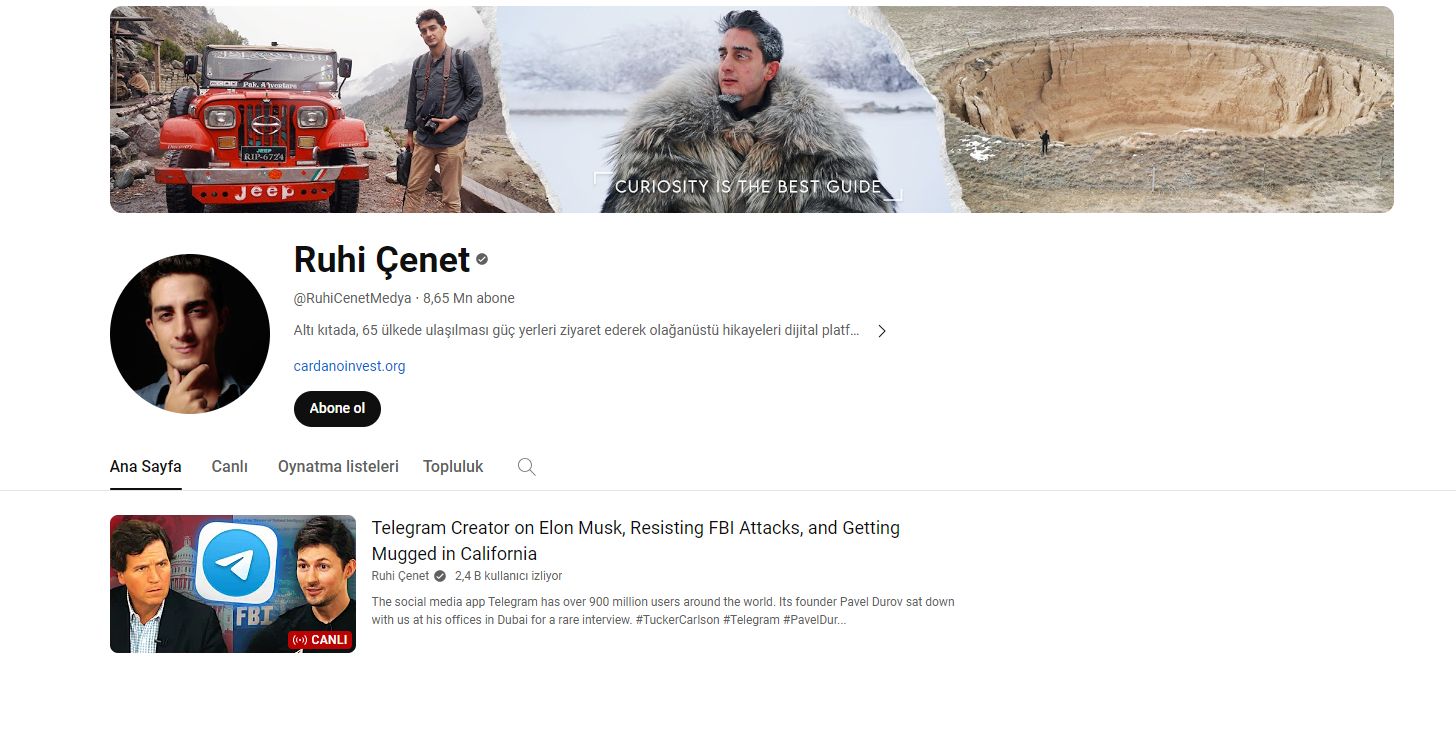This screenshot has width=1456, height=736.
Task: Expand the channel description with the arrow
Action: pyautogui.click(x=881, y=330)
